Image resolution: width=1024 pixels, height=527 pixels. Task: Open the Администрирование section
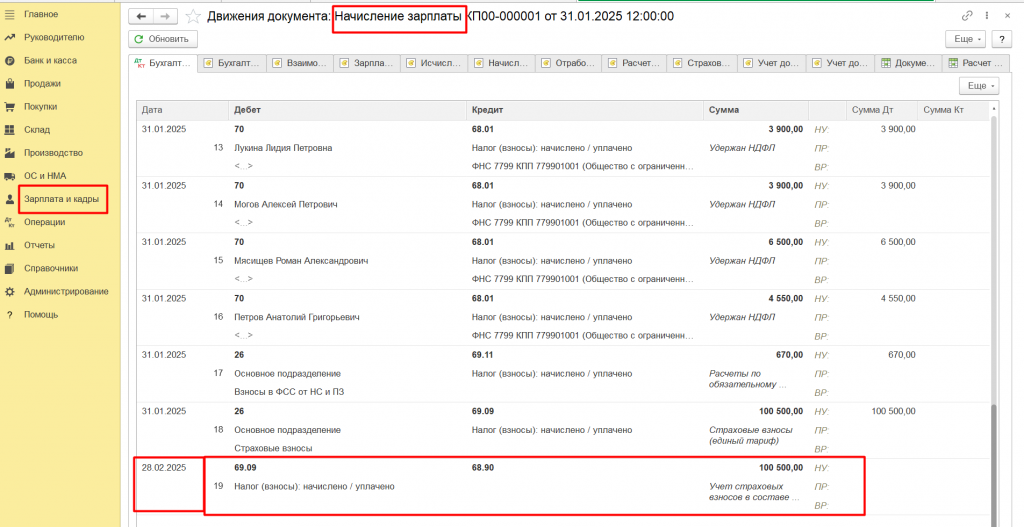66,292
